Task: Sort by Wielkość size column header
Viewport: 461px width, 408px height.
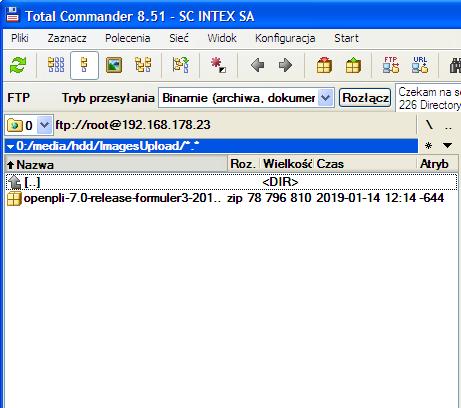Action: tap(287, 164)
